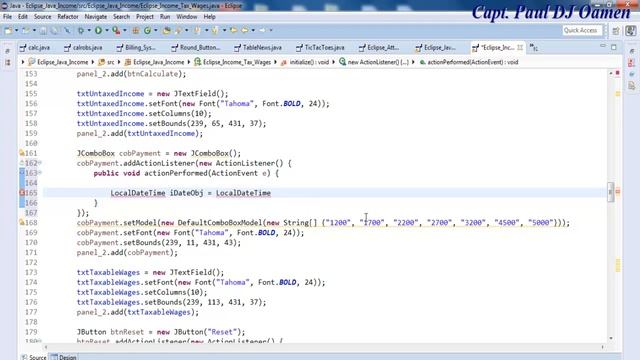Screen dimensions: 640x360
Task: Click the top icon in right sidebar
Action: click(x=631, y=51)
